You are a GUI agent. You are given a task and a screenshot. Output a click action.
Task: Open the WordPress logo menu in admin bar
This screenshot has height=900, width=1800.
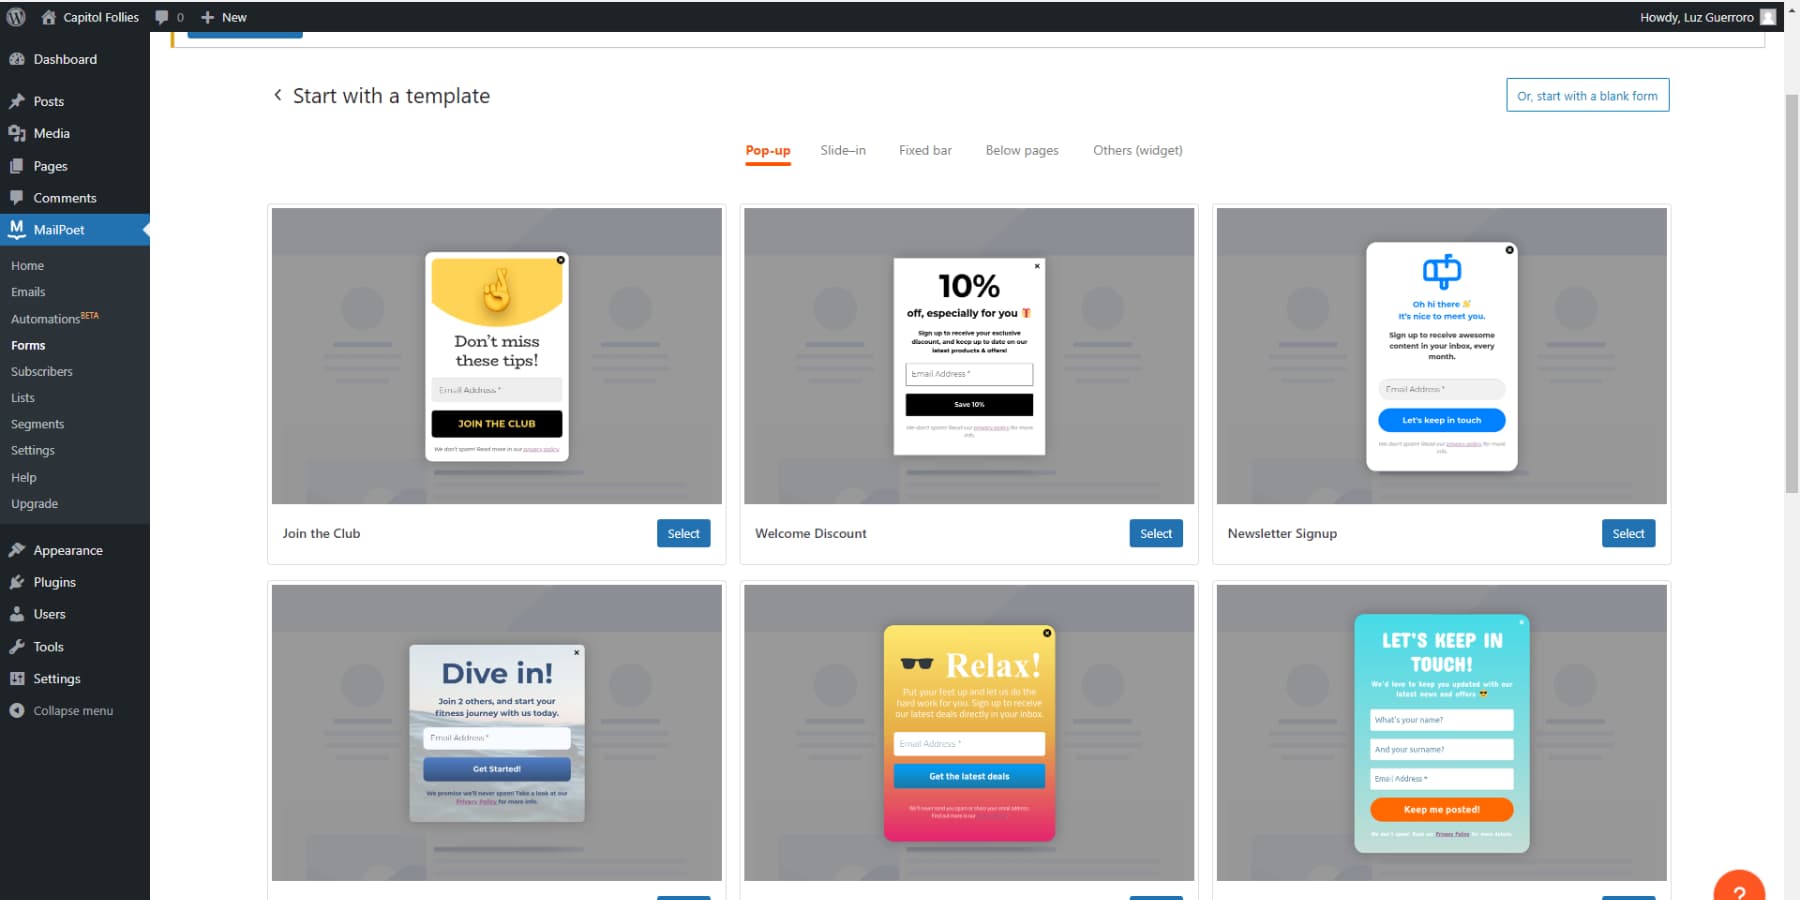[x=16, y=16]
